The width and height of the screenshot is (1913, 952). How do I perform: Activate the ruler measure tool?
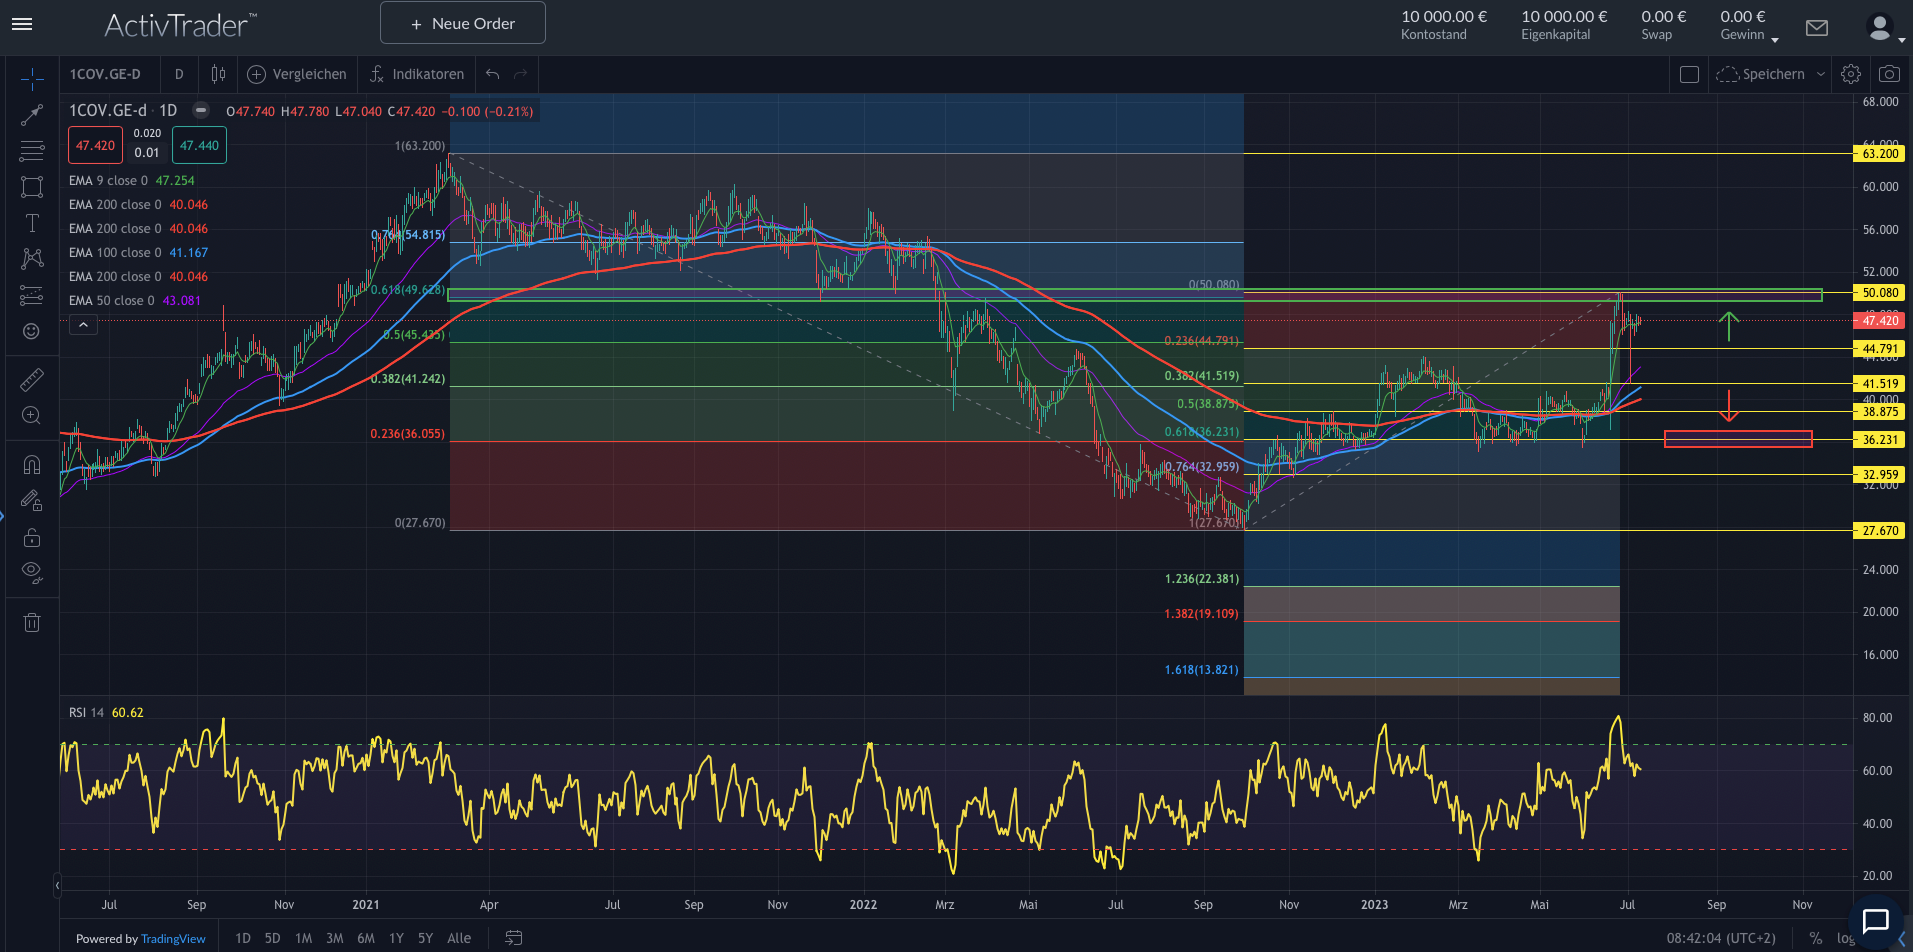pos(32,380)
